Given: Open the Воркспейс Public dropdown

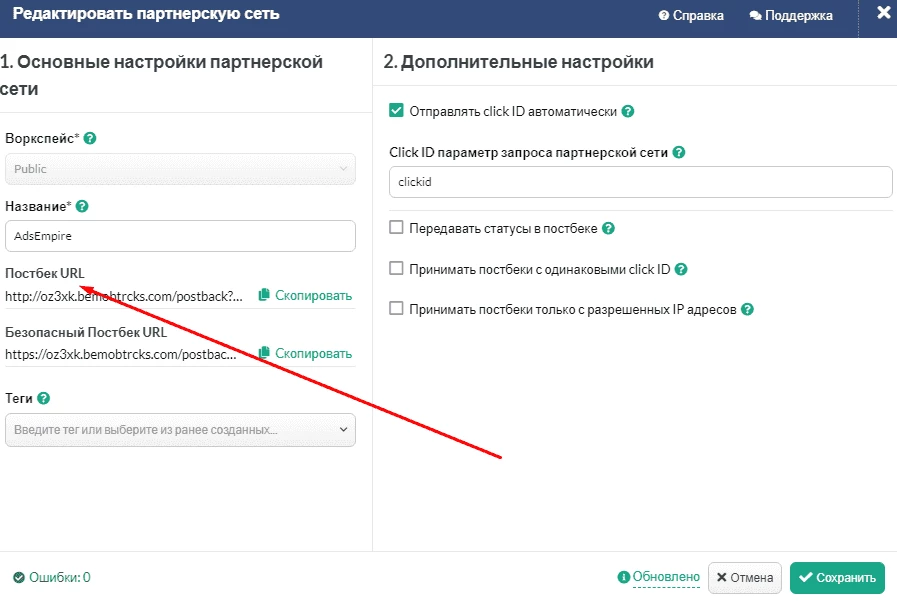Looking at the screenshot, I should click(x=180, y=169).
